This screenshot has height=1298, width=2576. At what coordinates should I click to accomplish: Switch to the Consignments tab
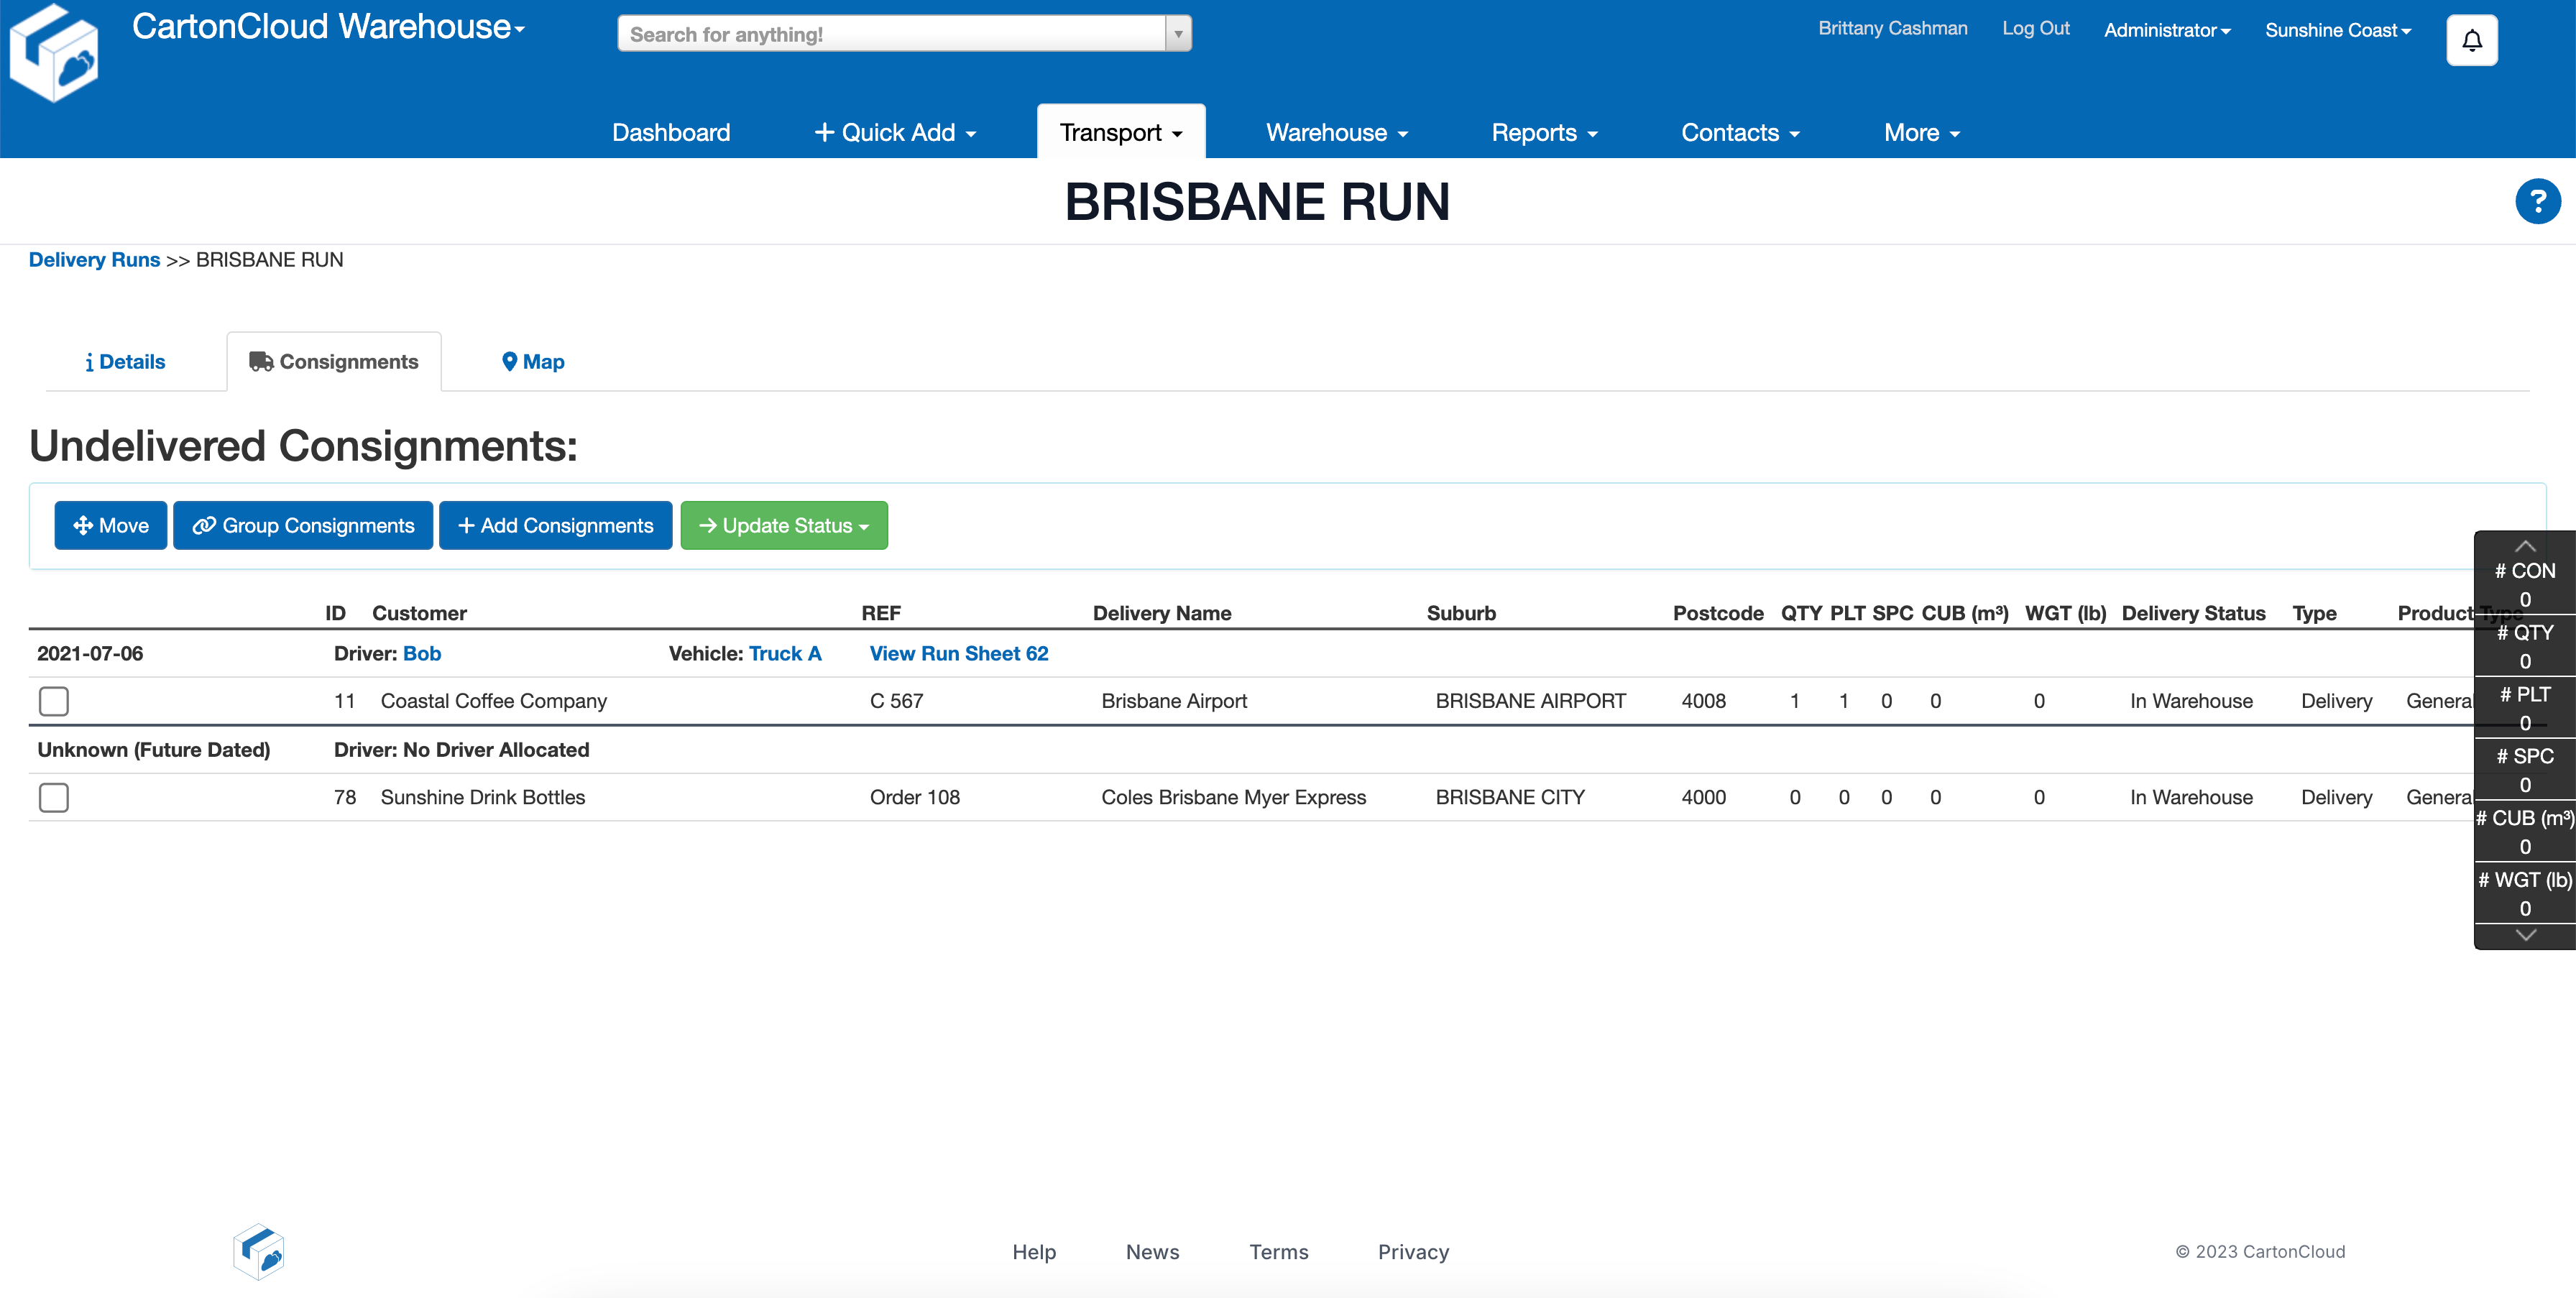(334, 362)
